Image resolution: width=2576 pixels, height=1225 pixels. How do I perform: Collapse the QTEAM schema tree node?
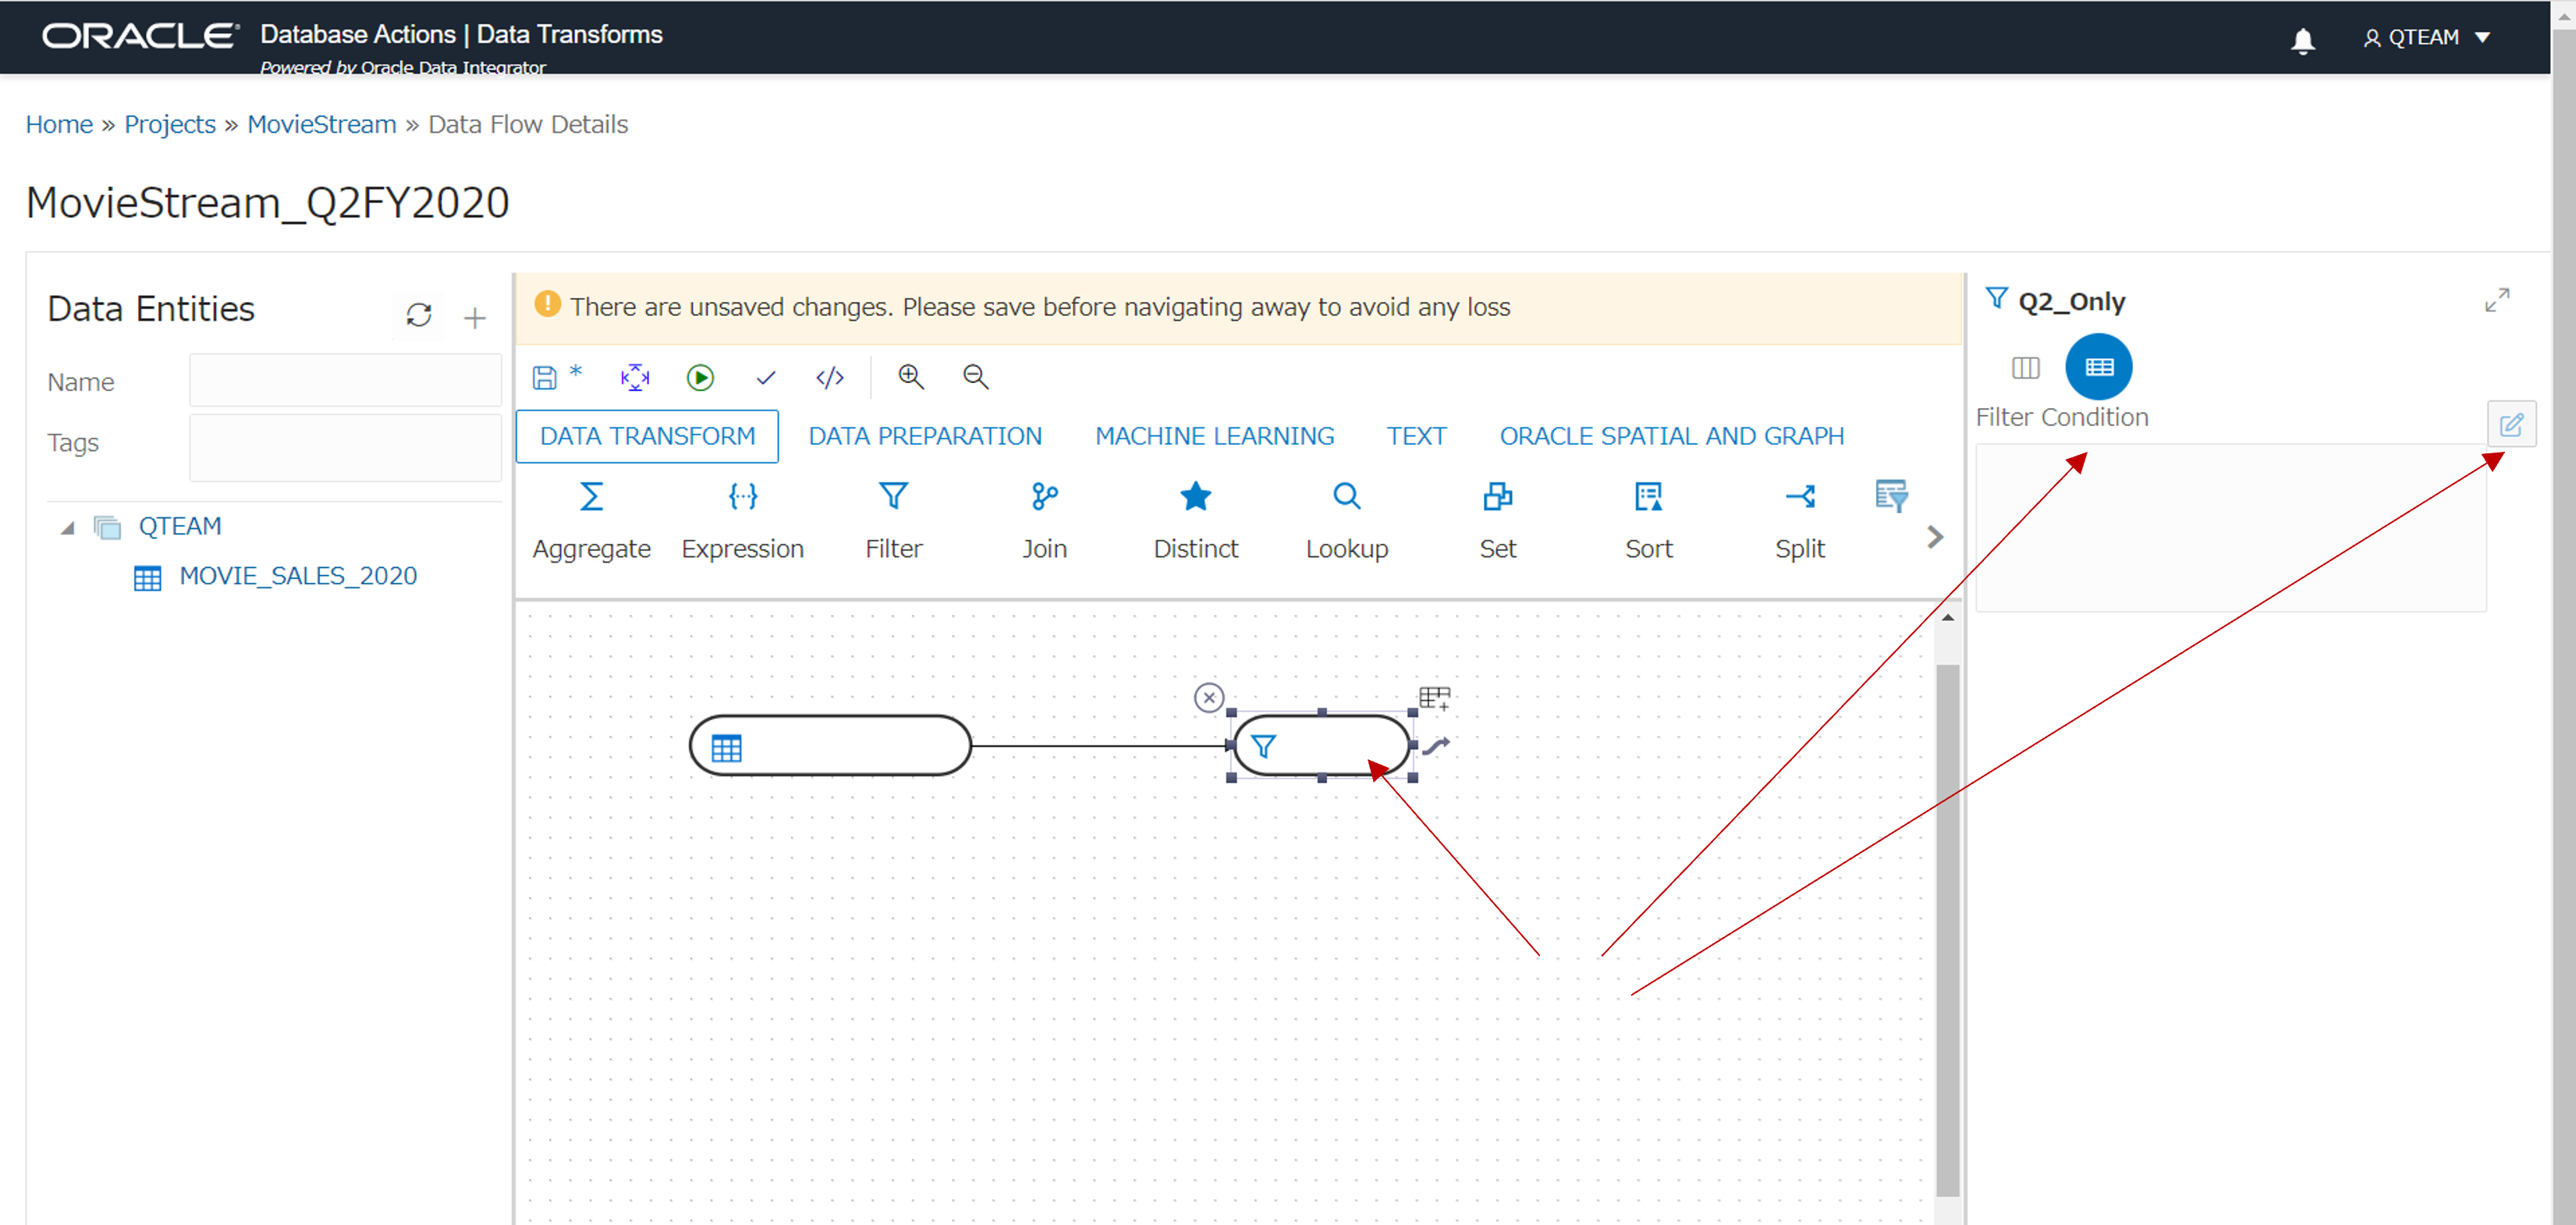click(x=68, y=527)
